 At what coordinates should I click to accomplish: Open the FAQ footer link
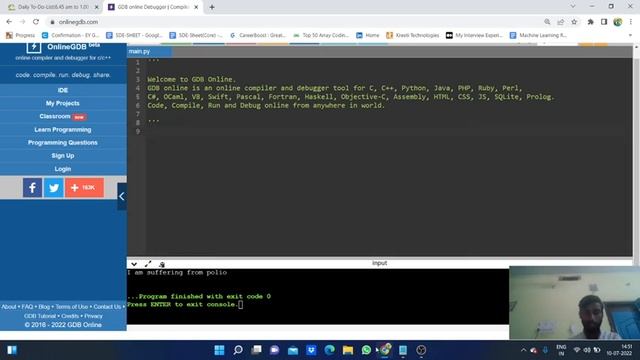point(27,307)
